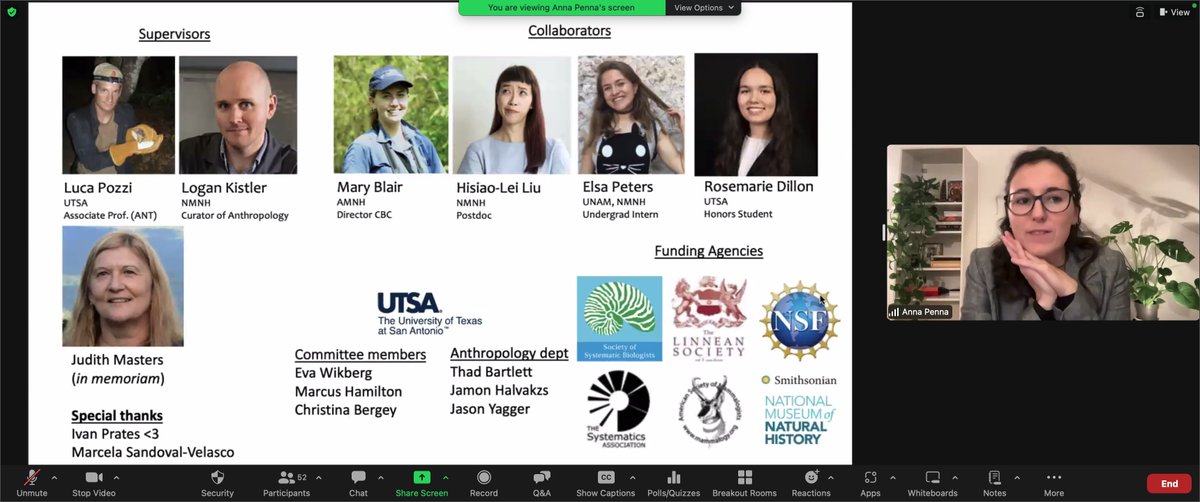Click Judith Masters' photo
1200x502 pixels.
pos(123,286)
